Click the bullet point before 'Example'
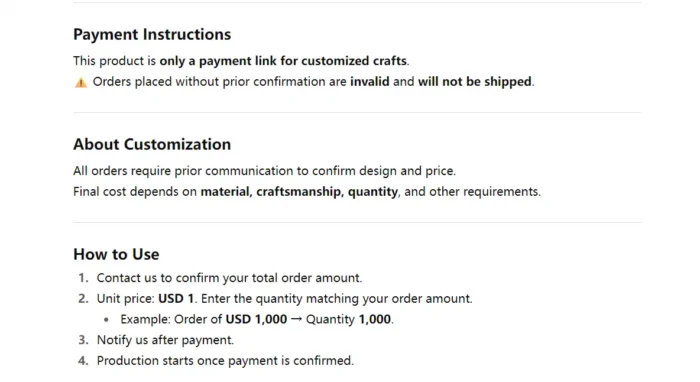This screenshot has height=382, width=700. (x=106, y=320)
